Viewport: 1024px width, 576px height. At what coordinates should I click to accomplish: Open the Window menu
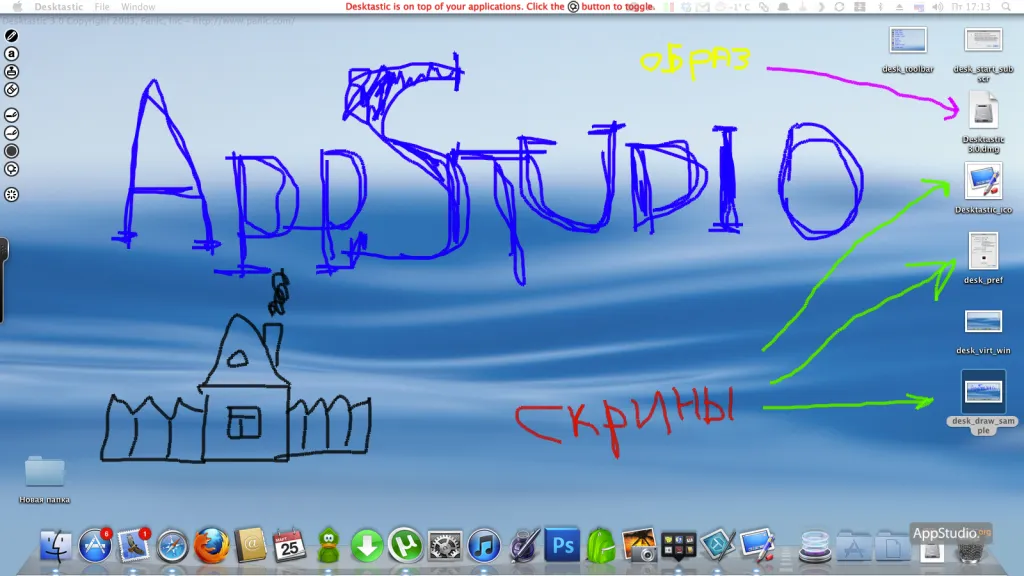click(x=138, y=7)
